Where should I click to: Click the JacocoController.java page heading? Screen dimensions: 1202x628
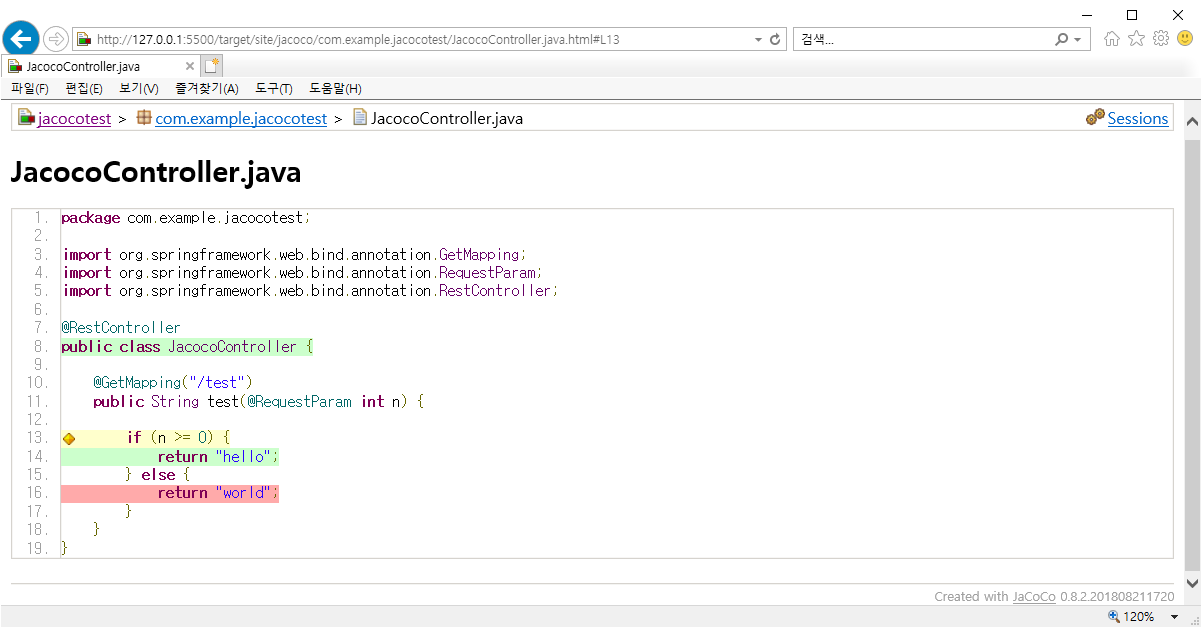pyautogui.click(x=155, y=173)
